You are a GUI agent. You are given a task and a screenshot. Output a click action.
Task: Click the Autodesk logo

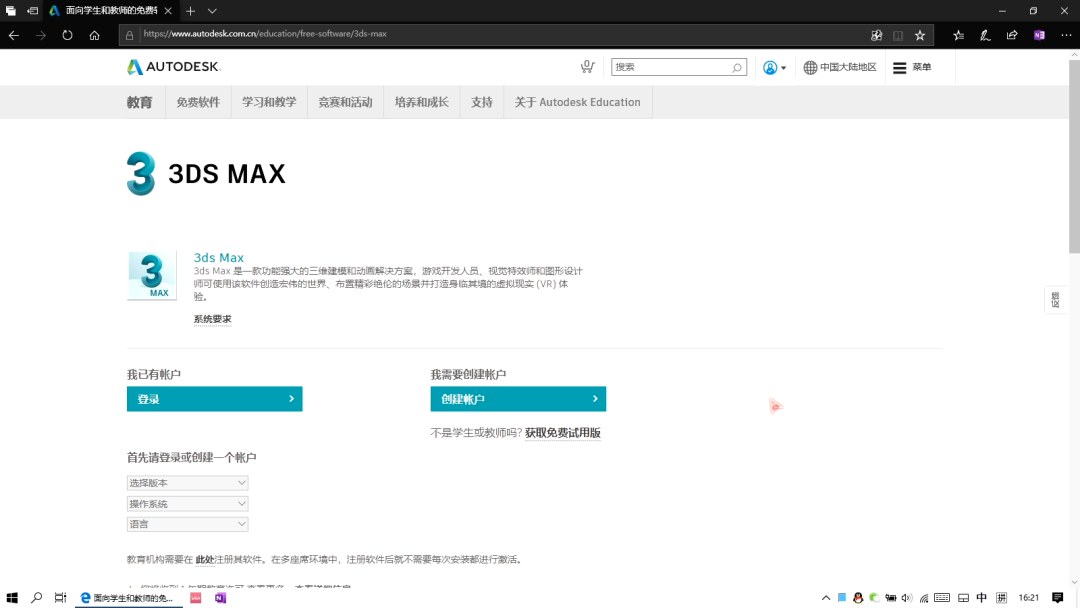(174, 67)
